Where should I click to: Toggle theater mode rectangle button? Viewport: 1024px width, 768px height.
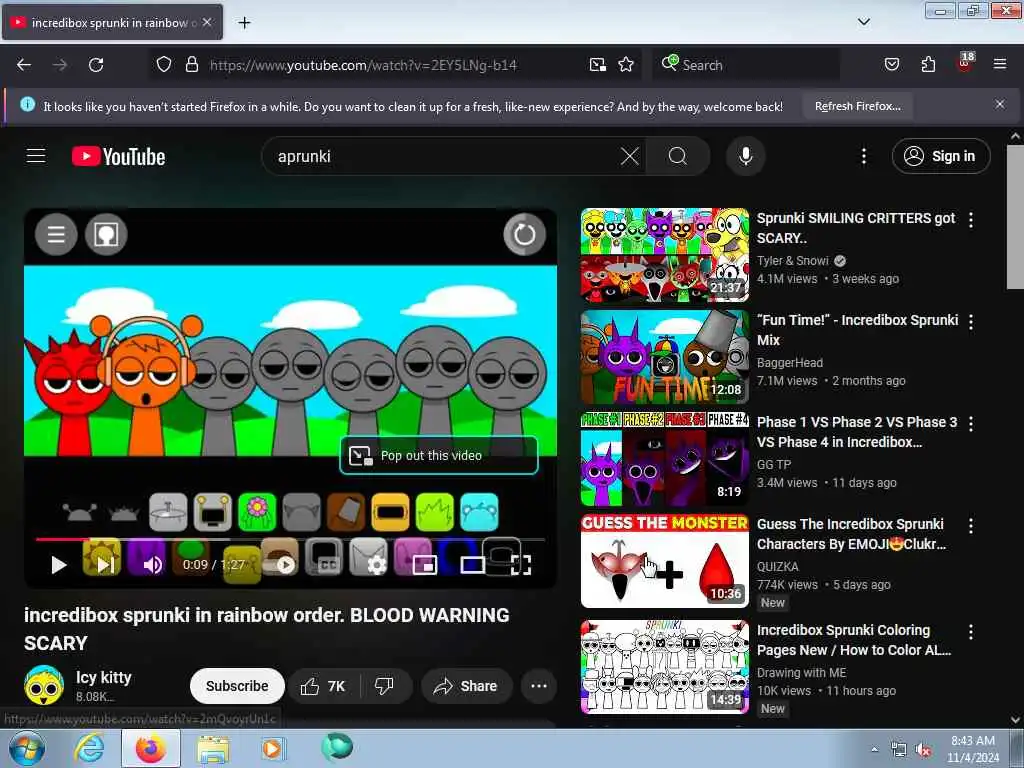pos(472,565)
